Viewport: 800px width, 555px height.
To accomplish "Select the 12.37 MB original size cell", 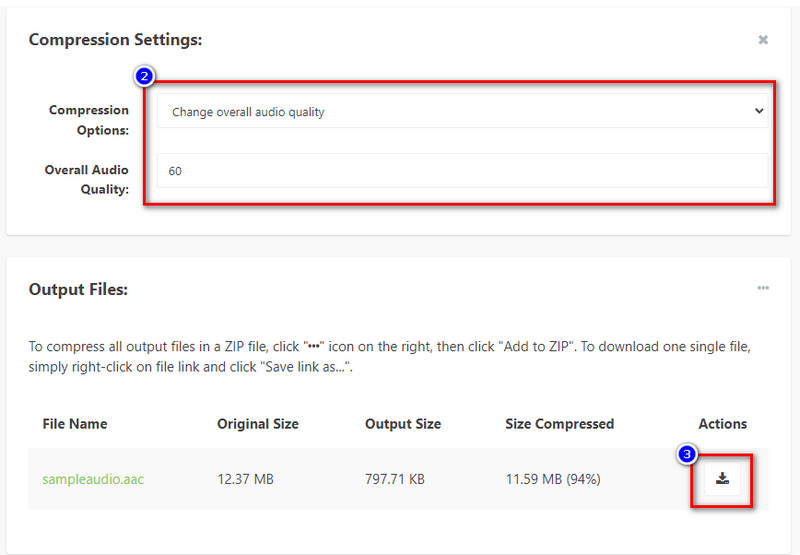I will 245,479.
